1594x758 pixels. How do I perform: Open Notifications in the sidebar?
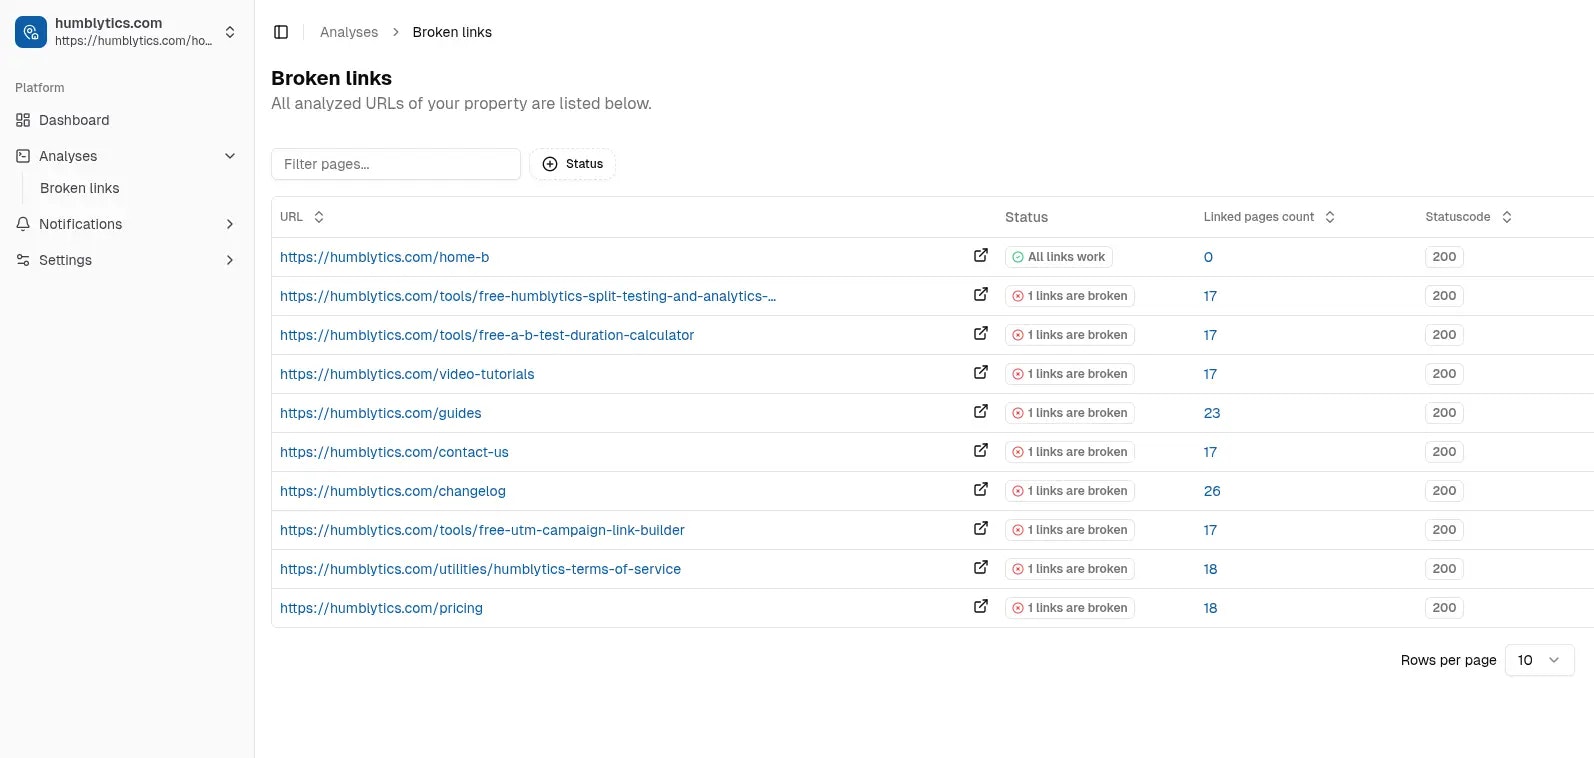click(x=81, y=224)
